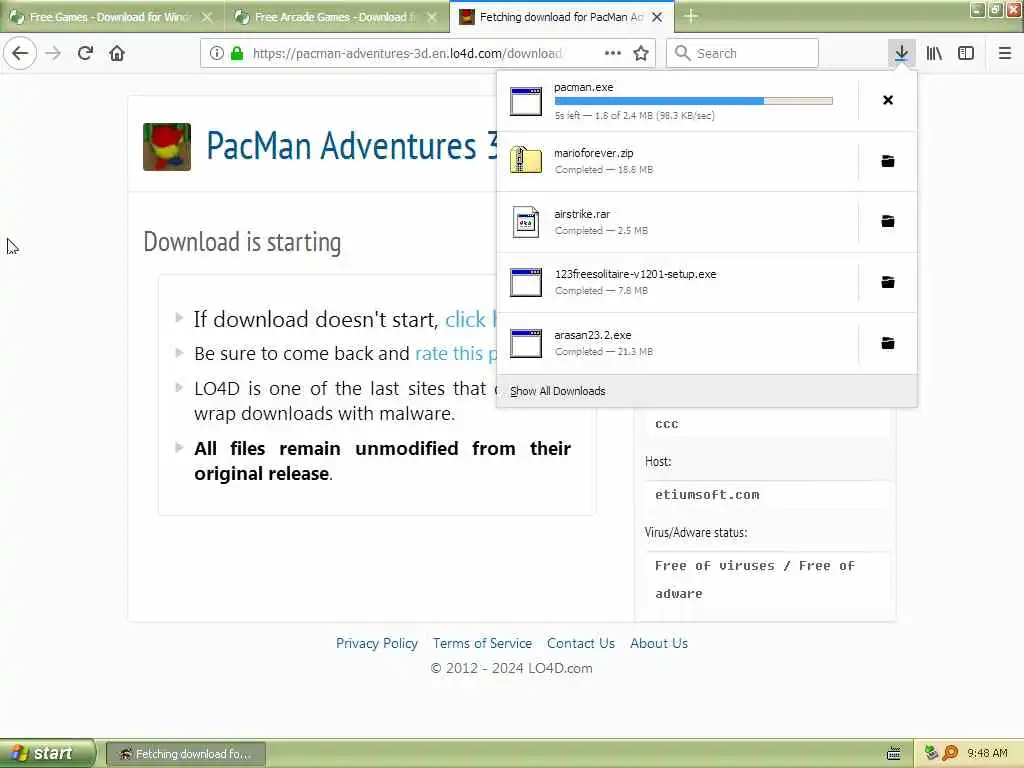Toggle the downloads panel arrow button

coord(901,53)
